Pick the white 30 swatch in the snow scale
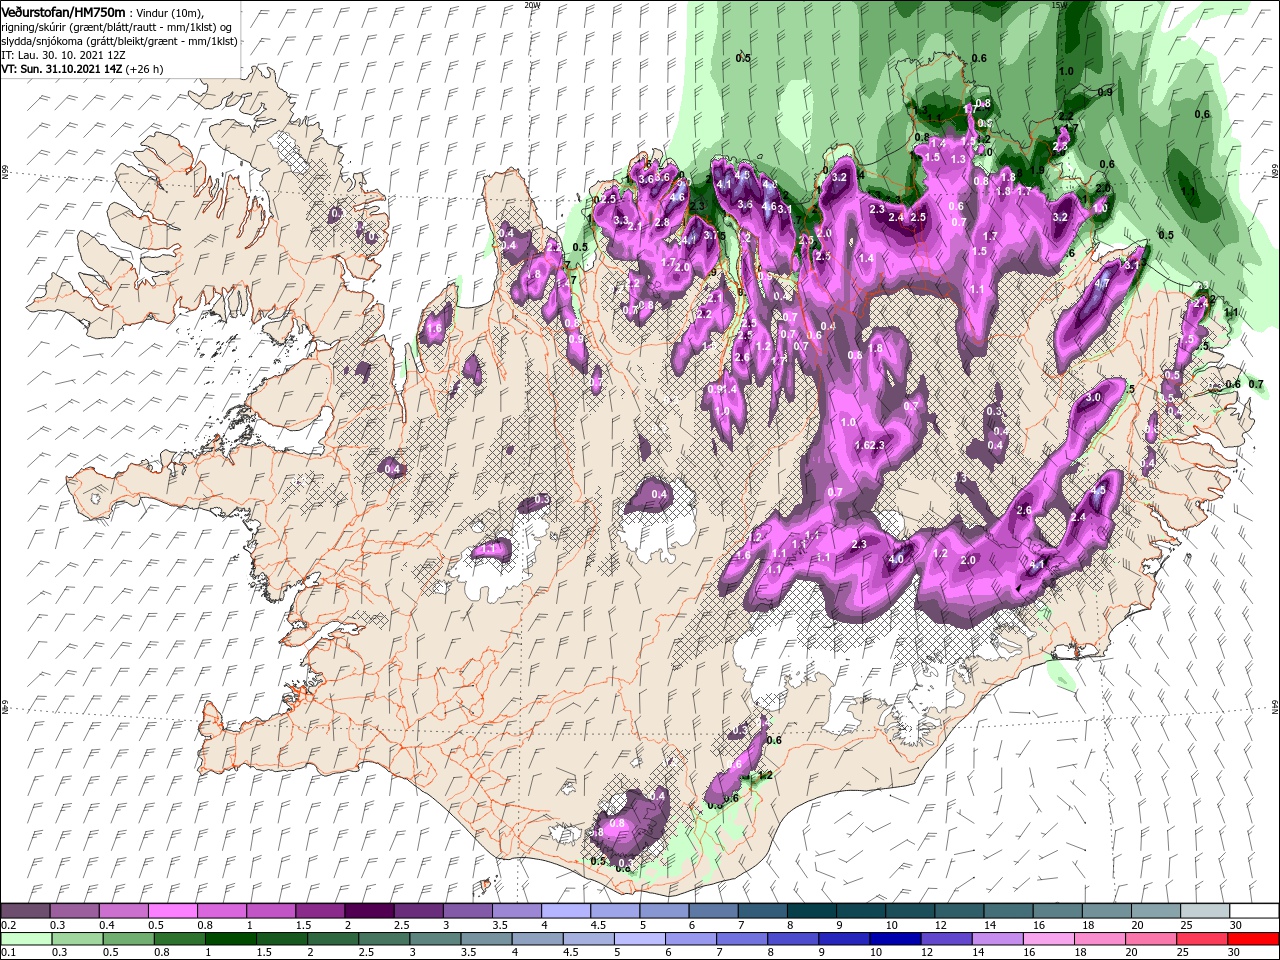 1254,911
